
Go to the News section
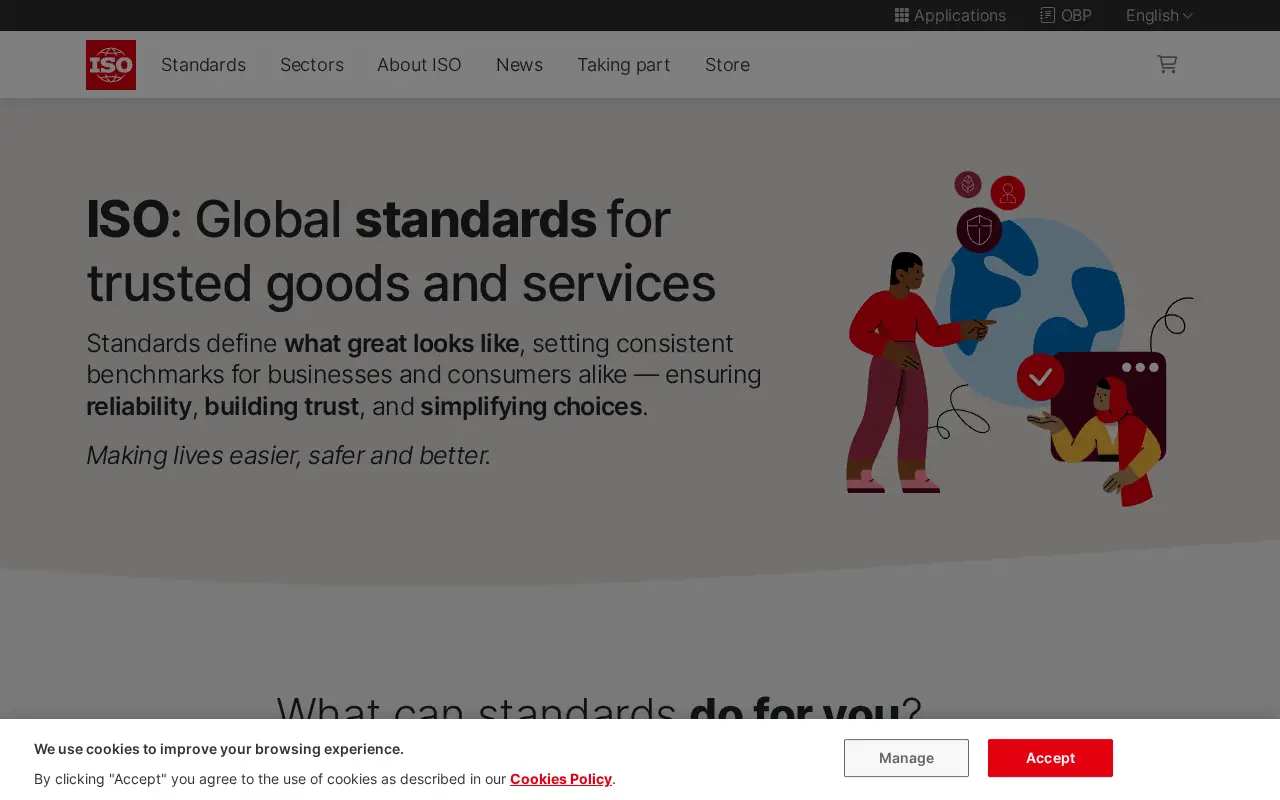tap(519, 64)
